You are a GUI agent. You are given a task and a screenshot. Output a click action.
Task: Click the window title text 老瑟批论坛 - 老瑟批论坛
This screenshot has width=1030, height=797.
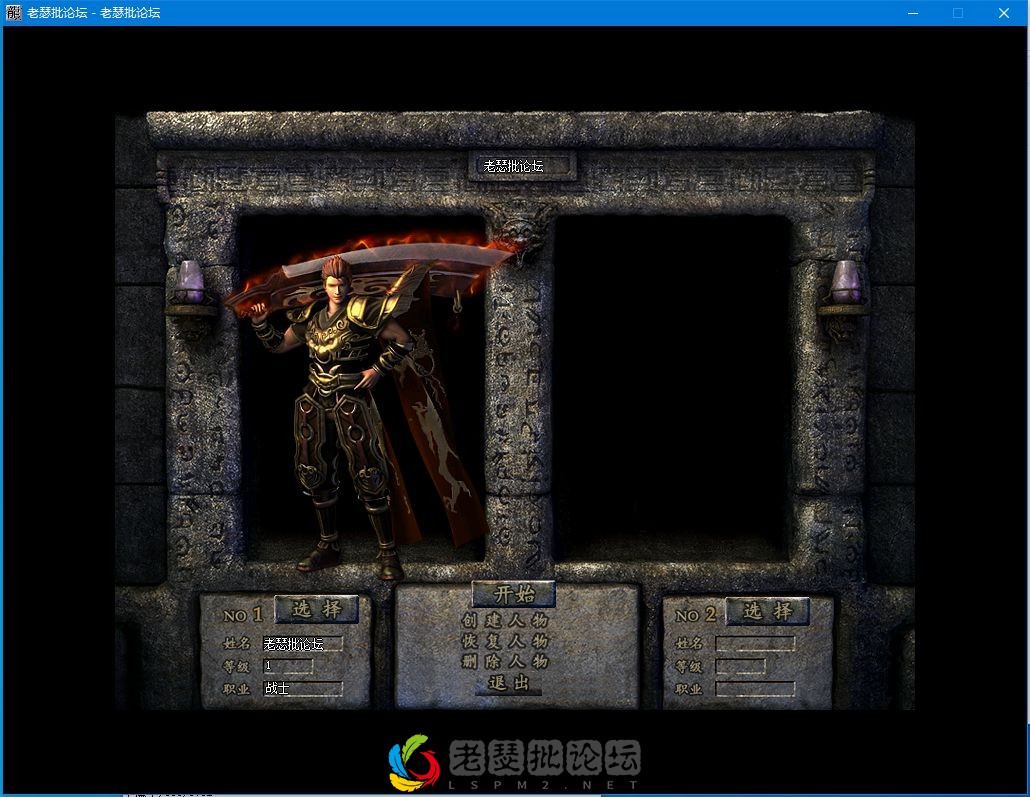click(x=93, y=12)
